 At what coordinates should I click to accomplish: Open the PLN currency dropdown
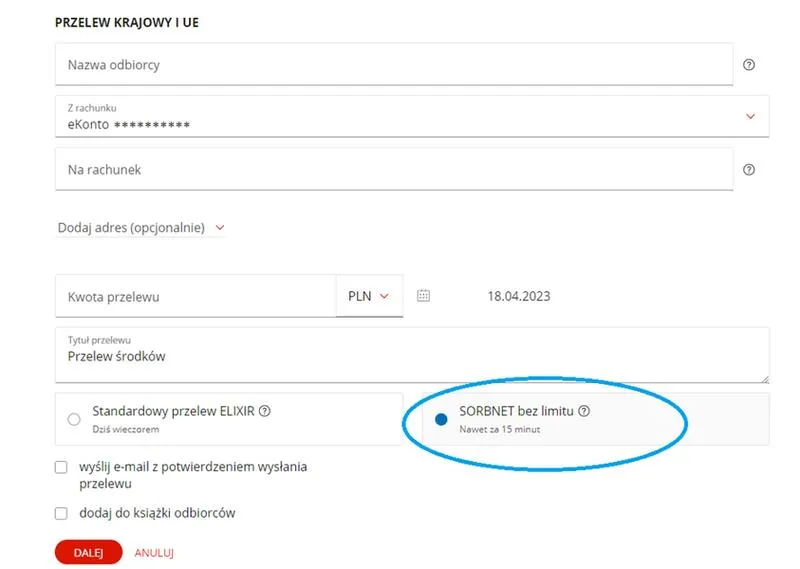[x=369, y=296]
